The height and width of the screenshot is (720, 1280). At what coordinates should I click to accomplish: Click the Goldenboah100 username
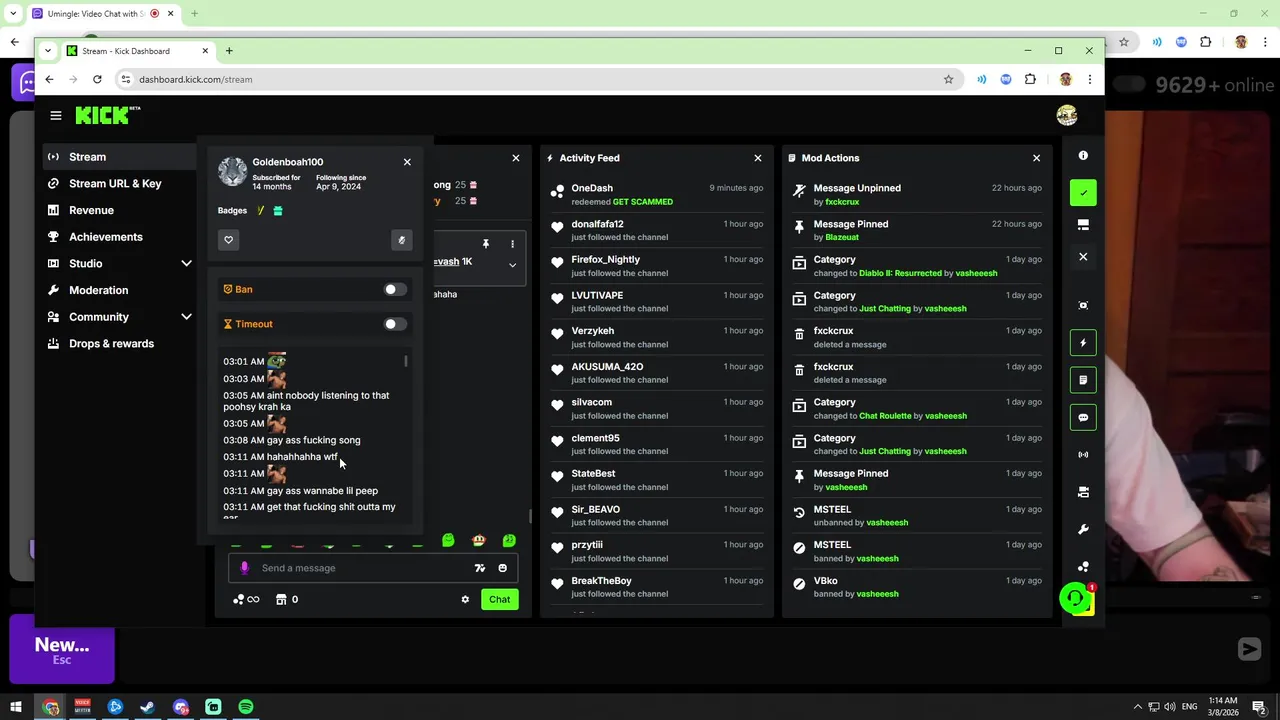(x=287, y=162)
